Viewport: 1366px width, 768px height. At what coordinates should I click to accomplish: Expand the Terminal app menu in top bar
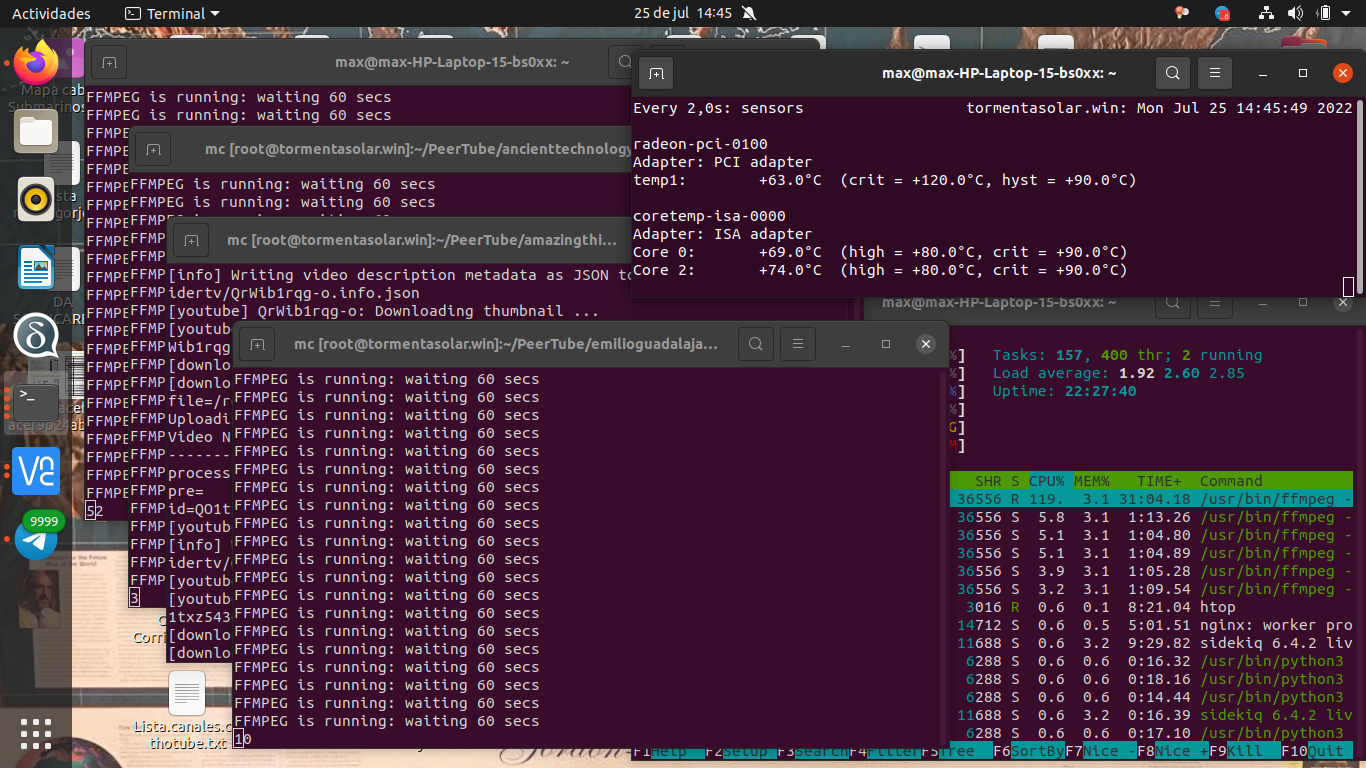[x=171, y=13]
